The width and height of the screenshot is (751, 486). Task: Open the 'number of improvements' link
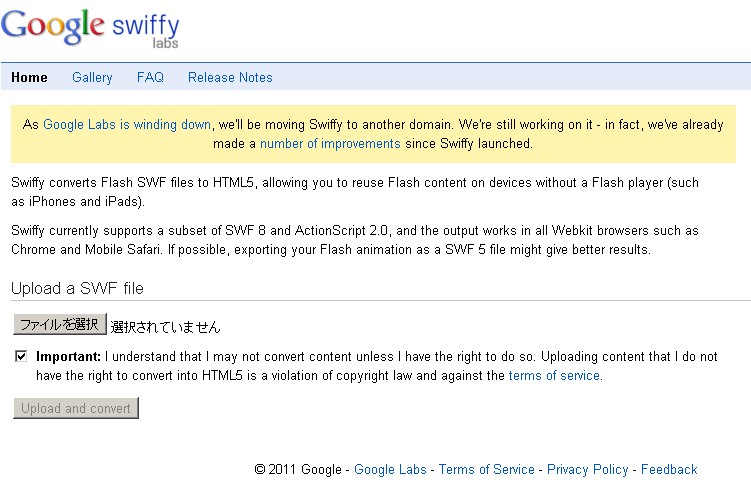(330, 144)
